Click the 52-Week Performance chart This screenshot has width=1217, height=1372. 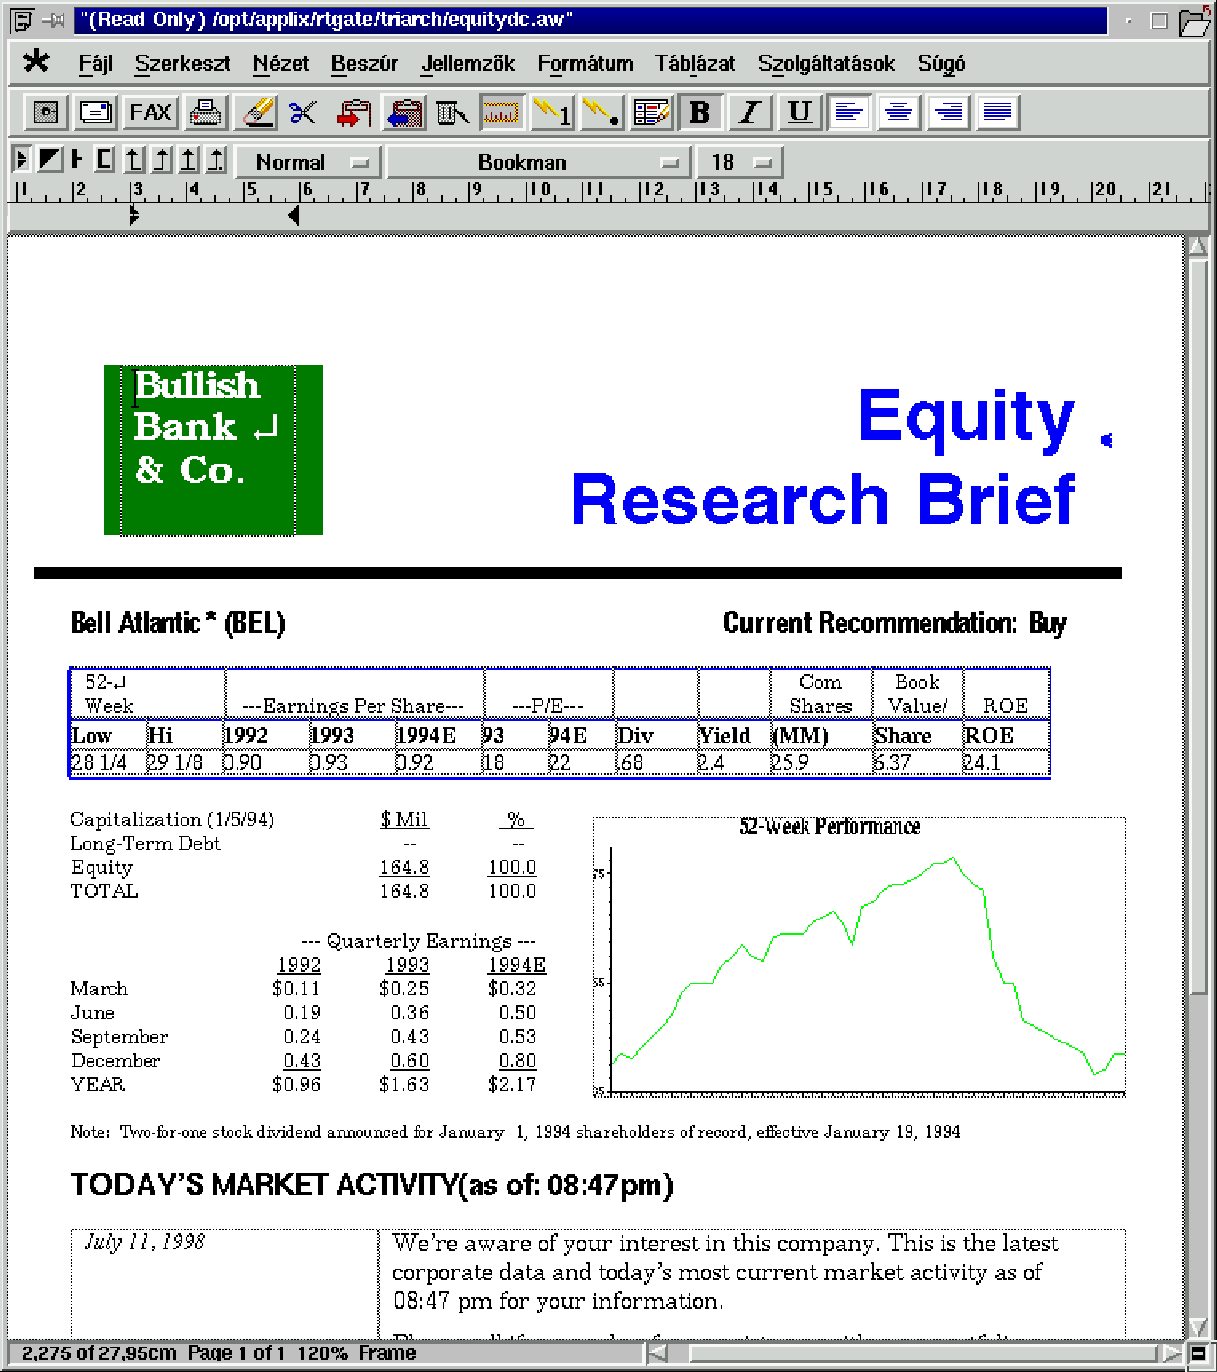coord(859,957)
